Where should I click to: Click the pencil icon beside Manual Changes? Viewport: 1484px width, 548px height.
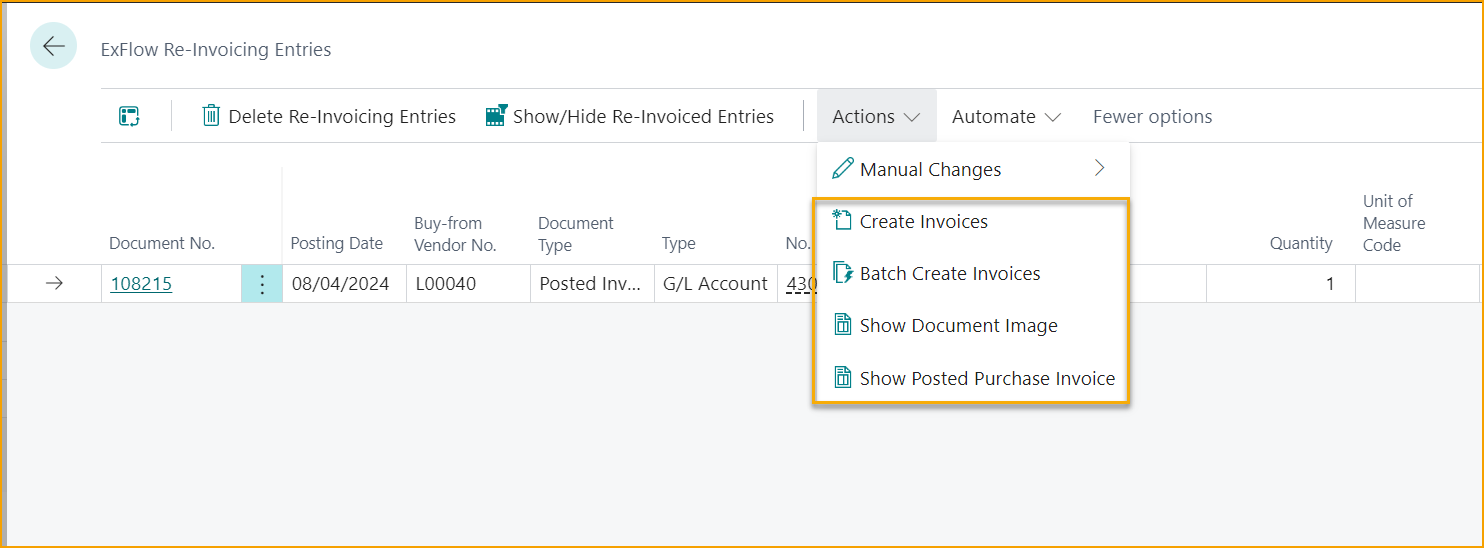843,169
